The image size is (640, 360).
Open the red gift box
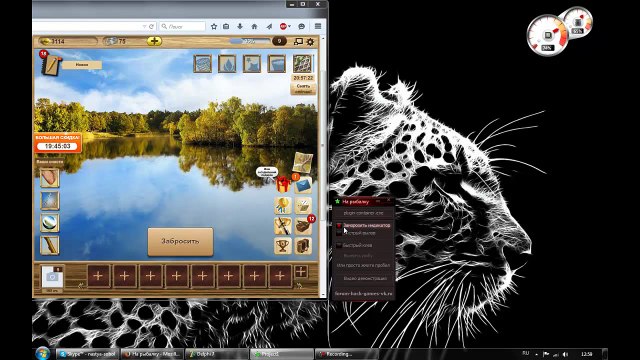coord(282,184)
